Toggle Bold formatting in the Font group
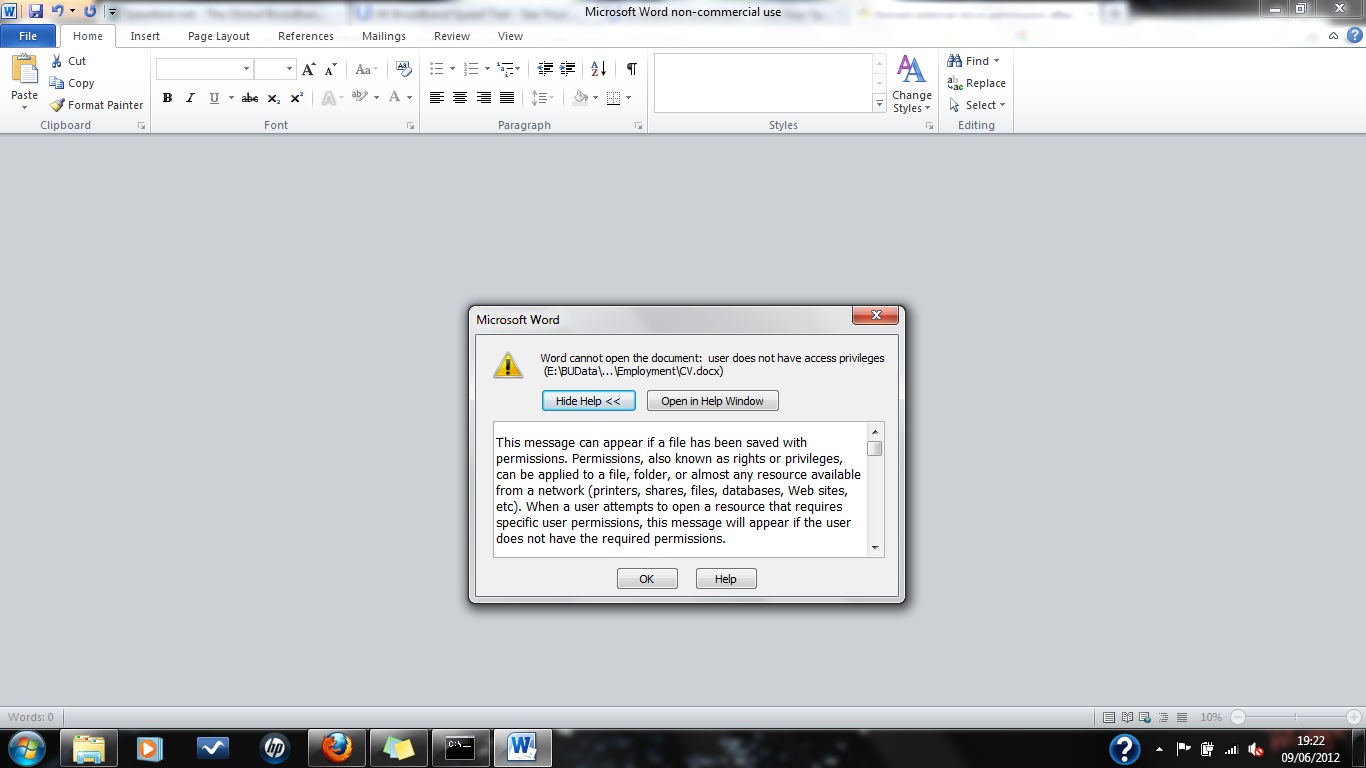The height and width of the screenshot is (768, 1366). (167, 98)
